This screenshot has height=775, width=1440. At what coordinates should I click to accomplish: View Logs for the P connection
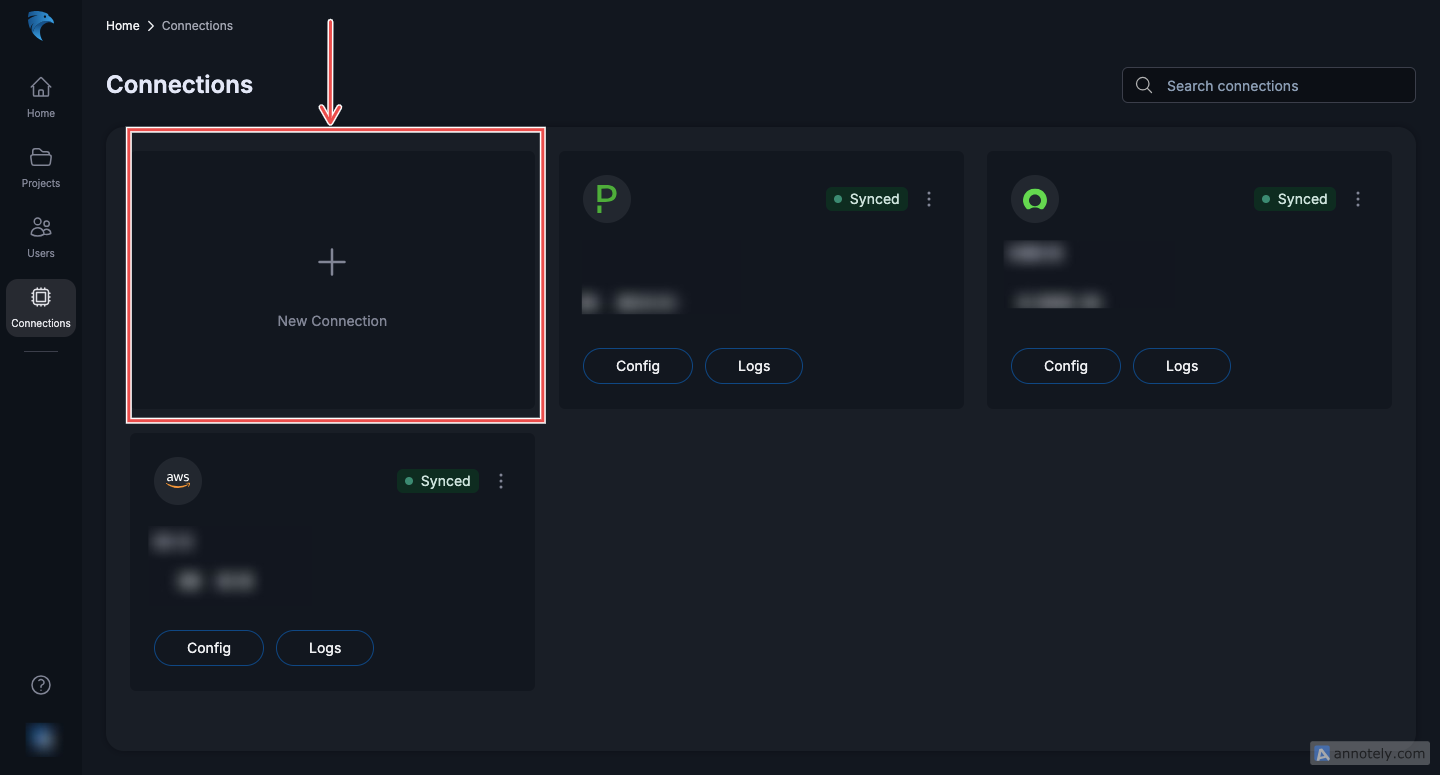tap(754, 366)
